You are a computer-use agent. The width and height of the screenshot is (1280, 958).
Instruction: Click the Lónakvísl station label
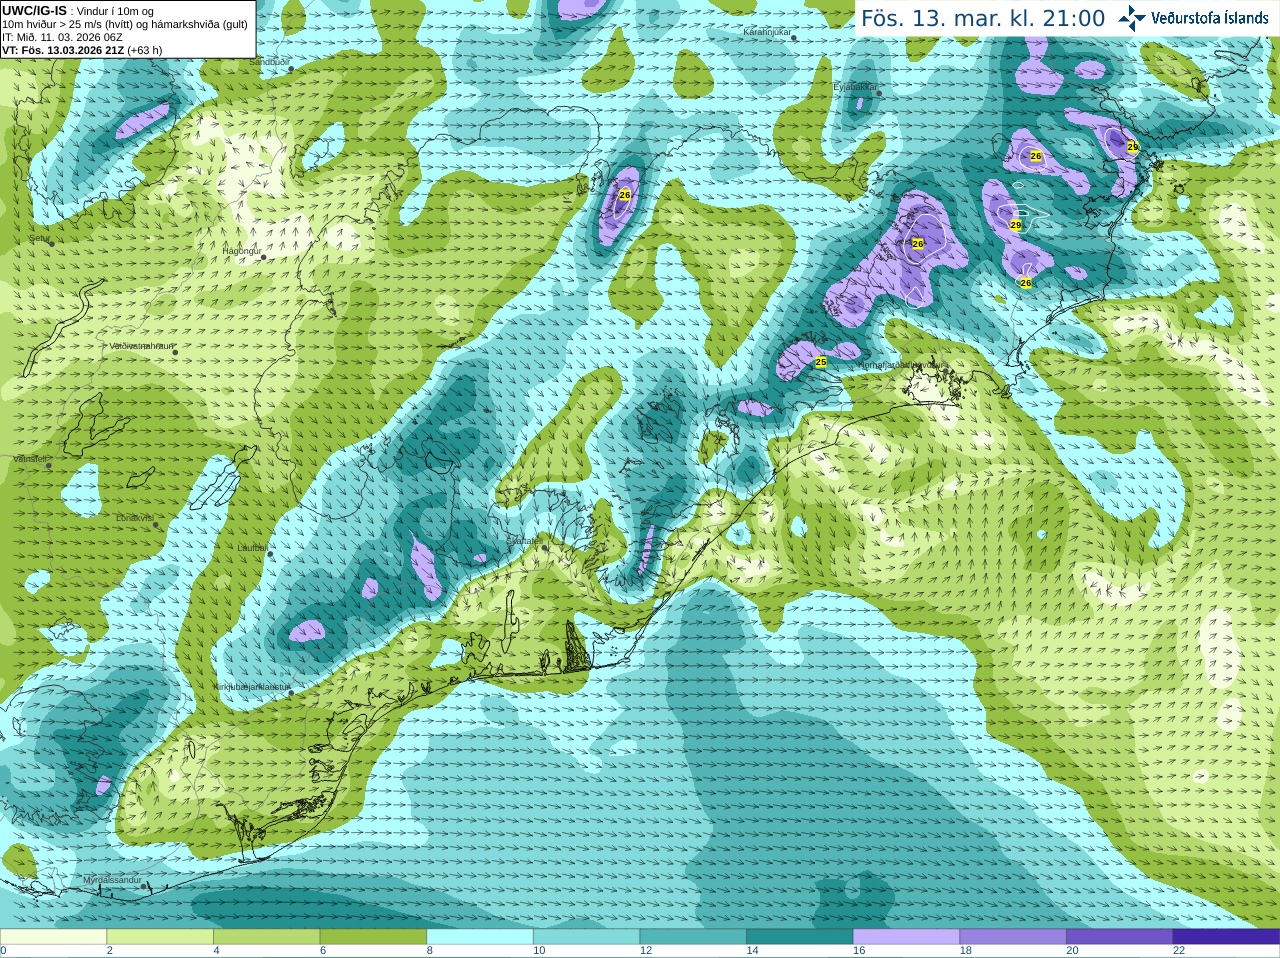tap(134, 518)
